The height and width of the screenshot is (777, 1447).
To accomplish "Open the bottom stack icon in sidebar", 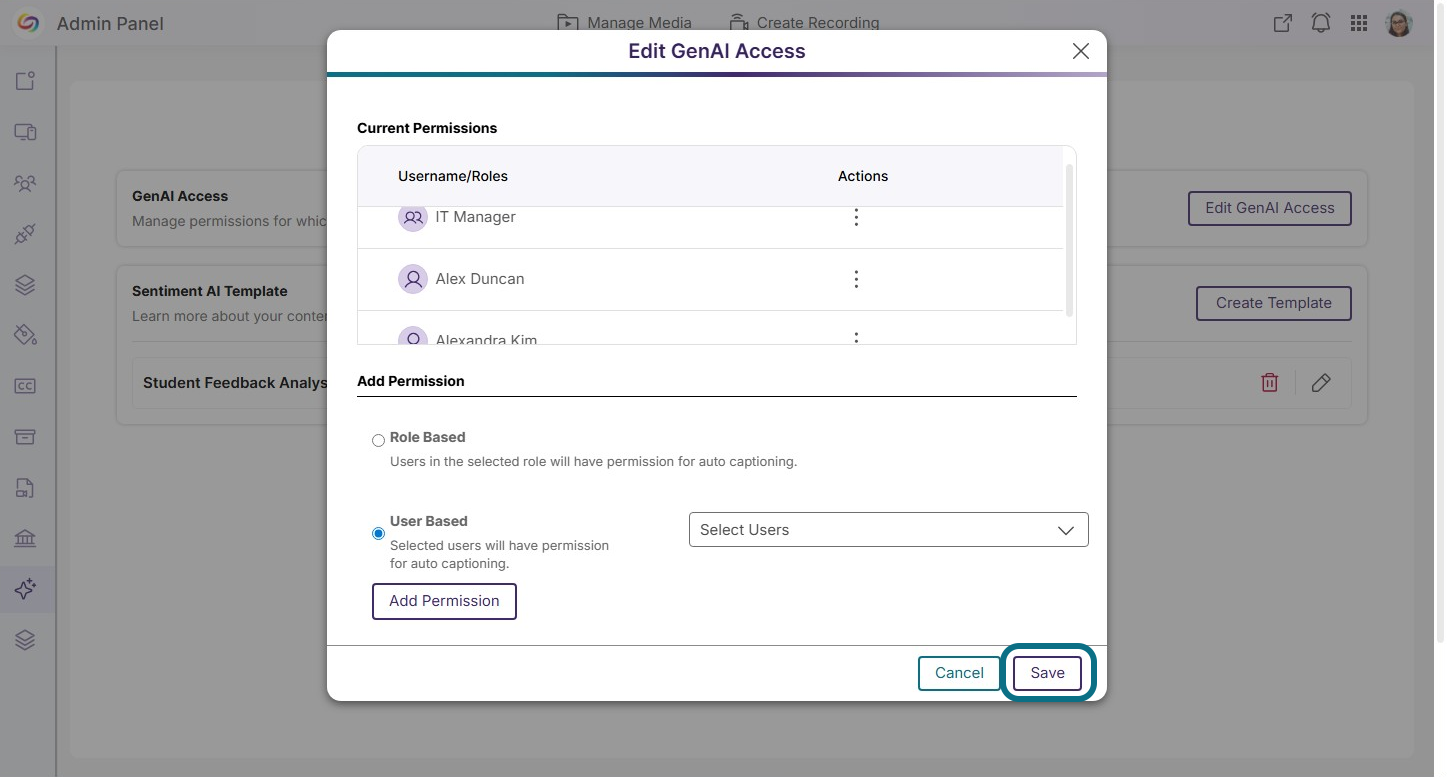I will [x=25, y=640].
